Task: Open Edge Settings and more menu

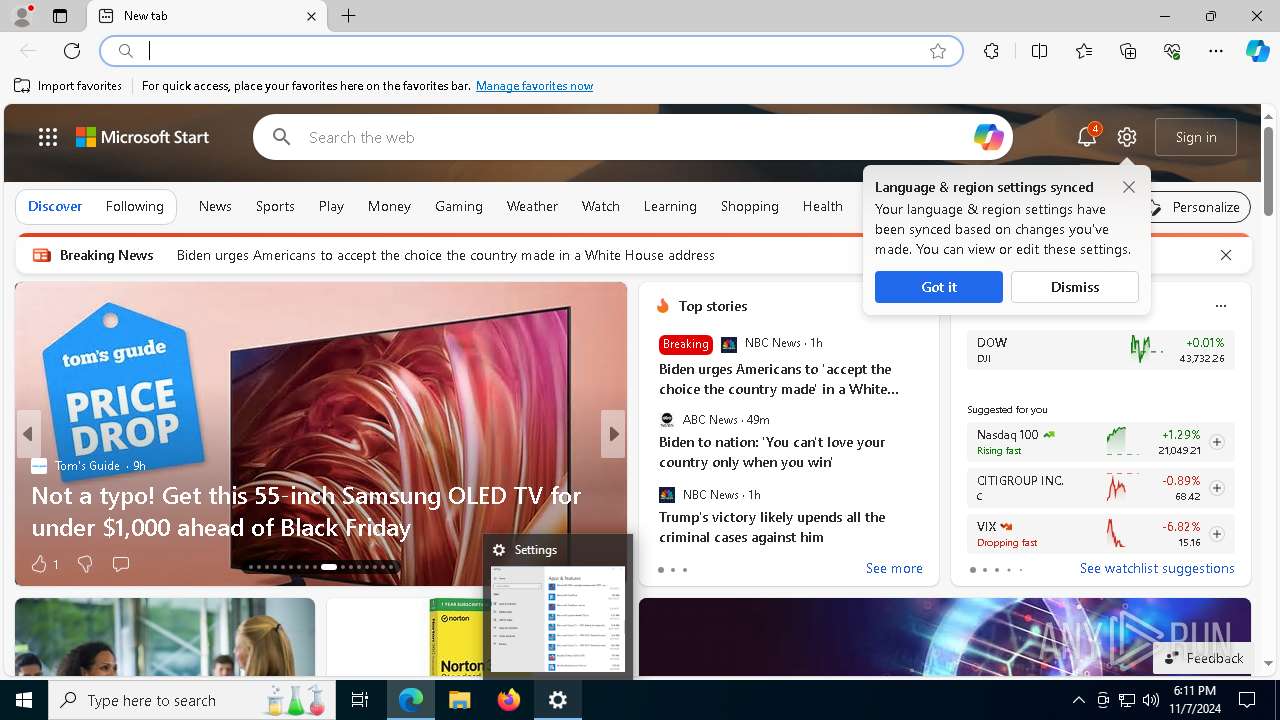Action: point(1216,51)
